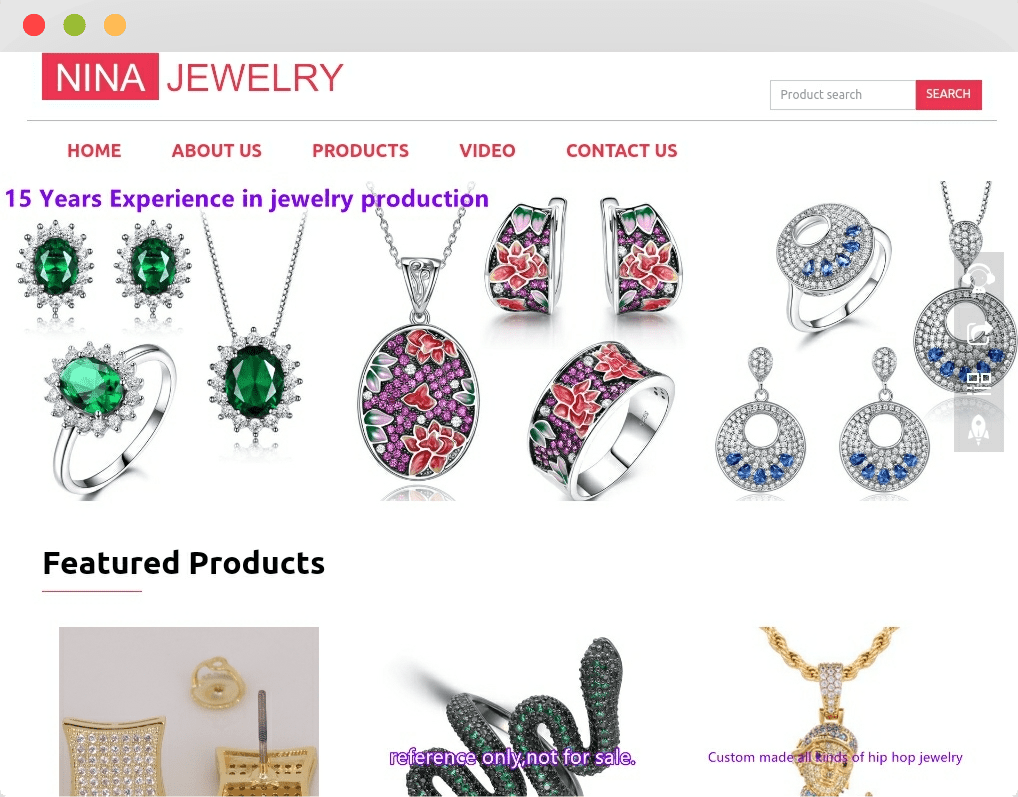Image resolution: width=1018 pixels, height=797 pixels.
Task: Click the NINA JEWELRY logo
Action: [193, 77]
